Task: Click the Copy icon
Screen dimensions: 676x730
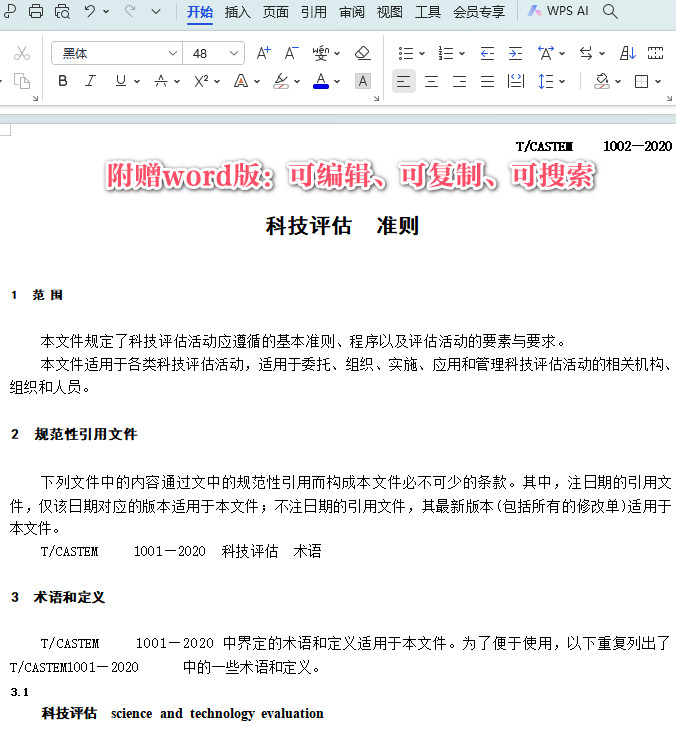Action: (22, 81)
